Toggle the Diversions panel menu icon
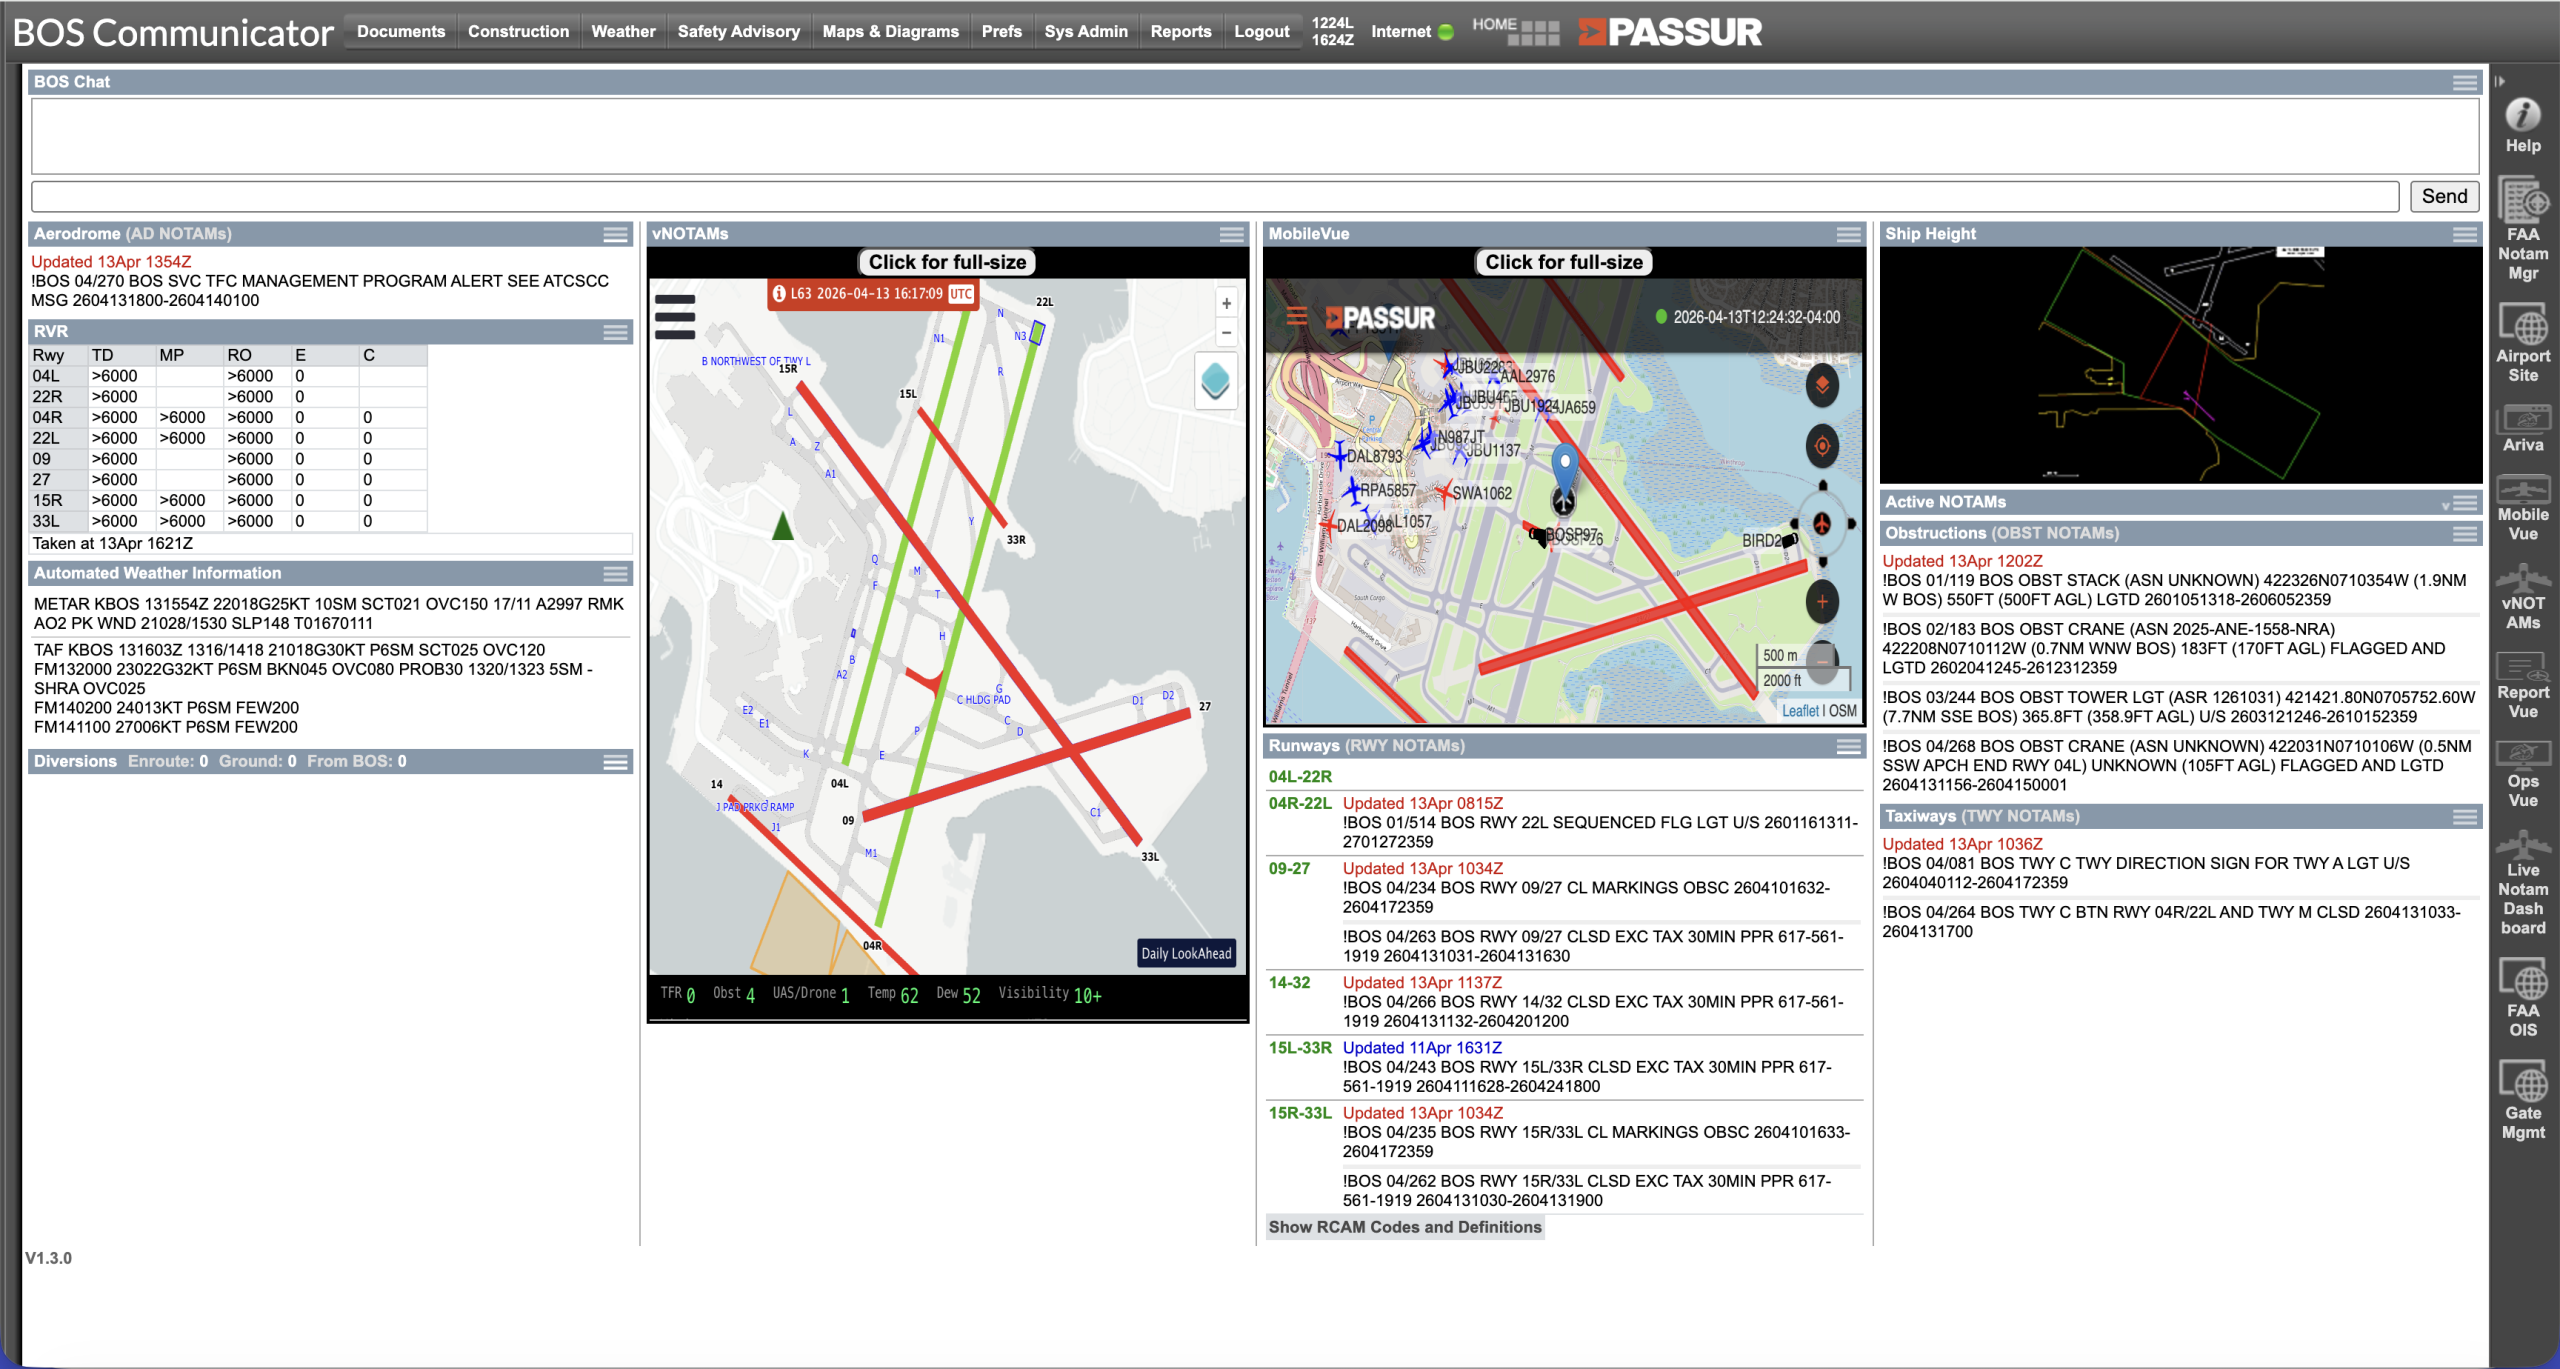The width and height of the screenshot is (2560, 1369). [616, 763]
